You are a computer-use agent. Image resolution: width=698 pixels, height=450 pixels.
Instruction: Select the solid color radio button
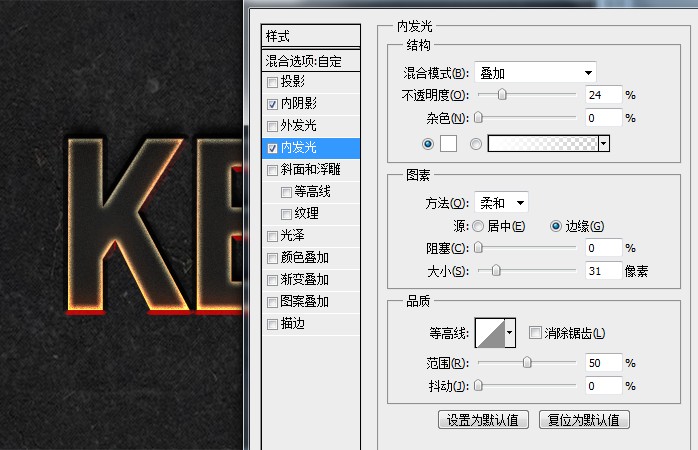click(428, 144)
